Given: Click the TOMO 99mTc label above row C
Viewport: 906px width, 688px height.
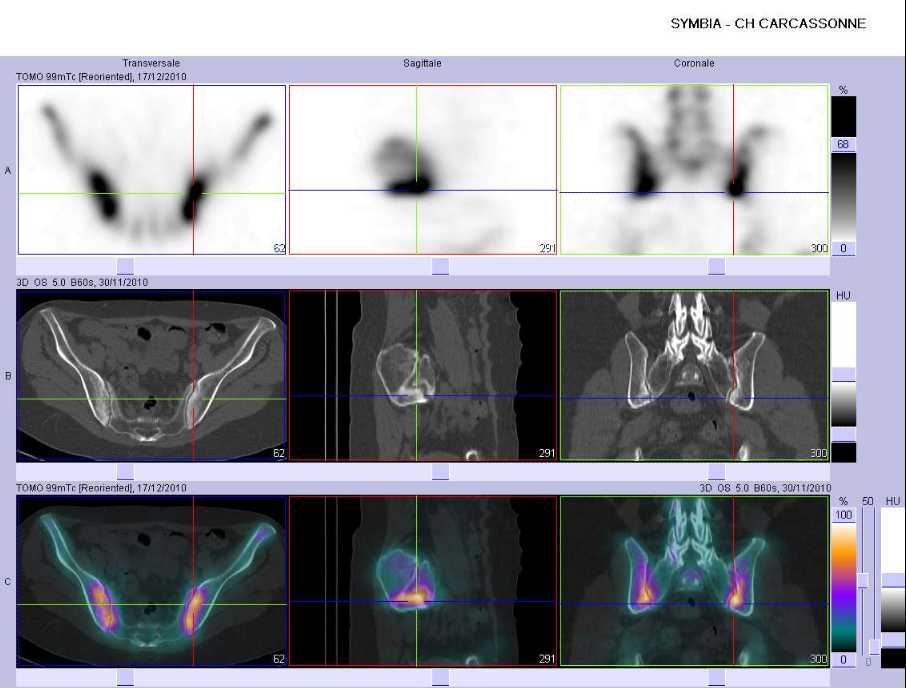Looking at the screenshot, I should [101, 488].
